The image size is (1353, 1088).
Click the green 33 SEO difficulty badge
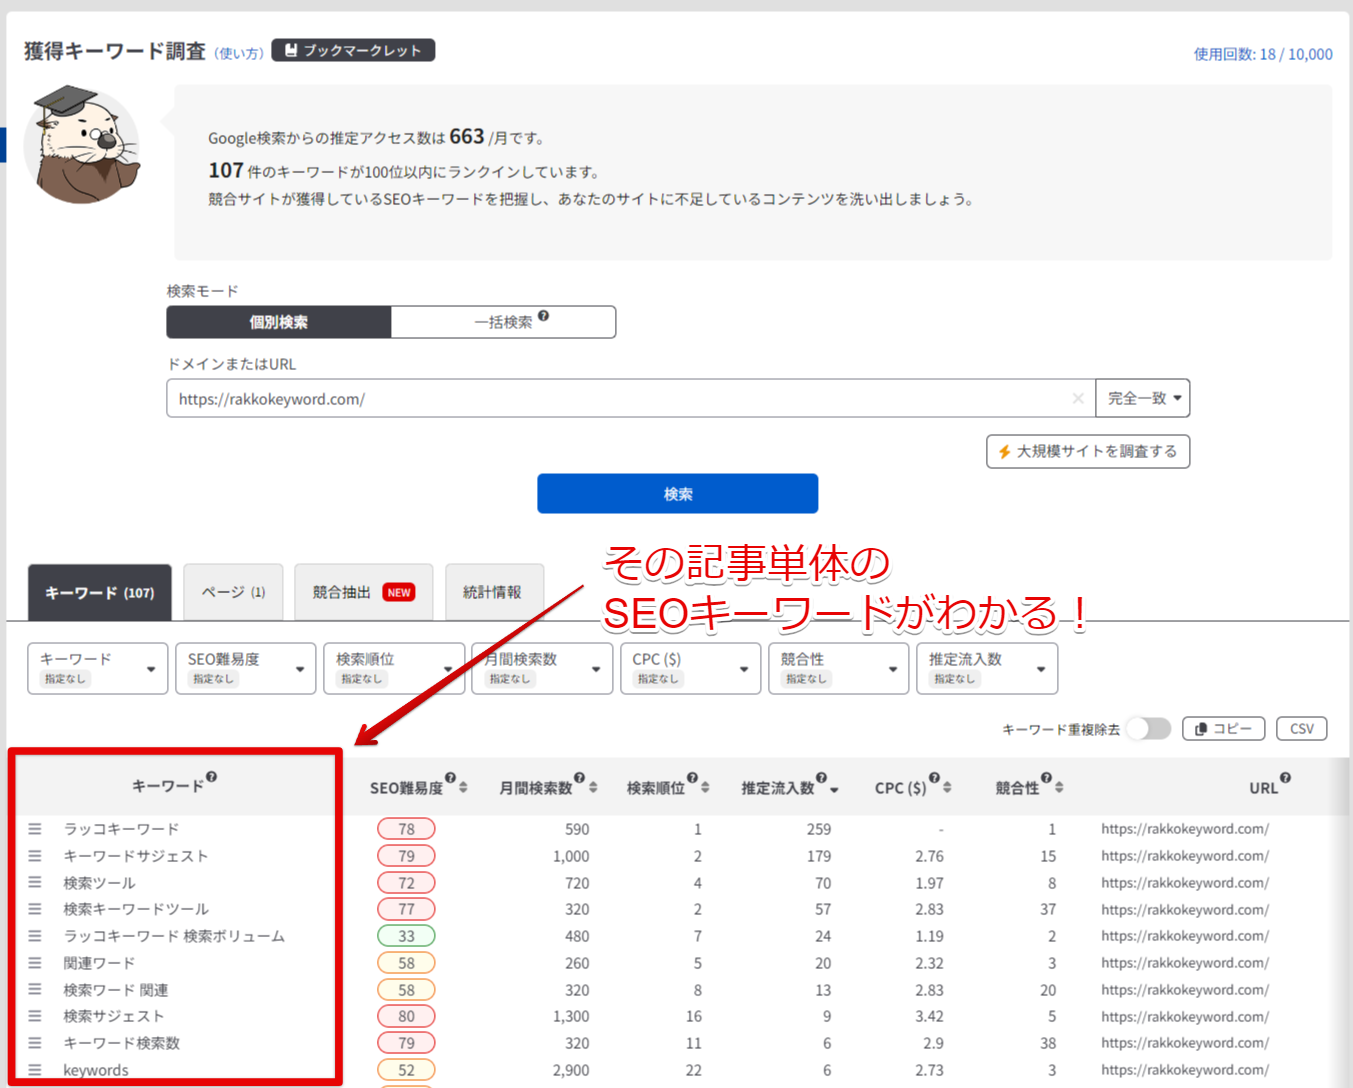click(x=408, y=936)
